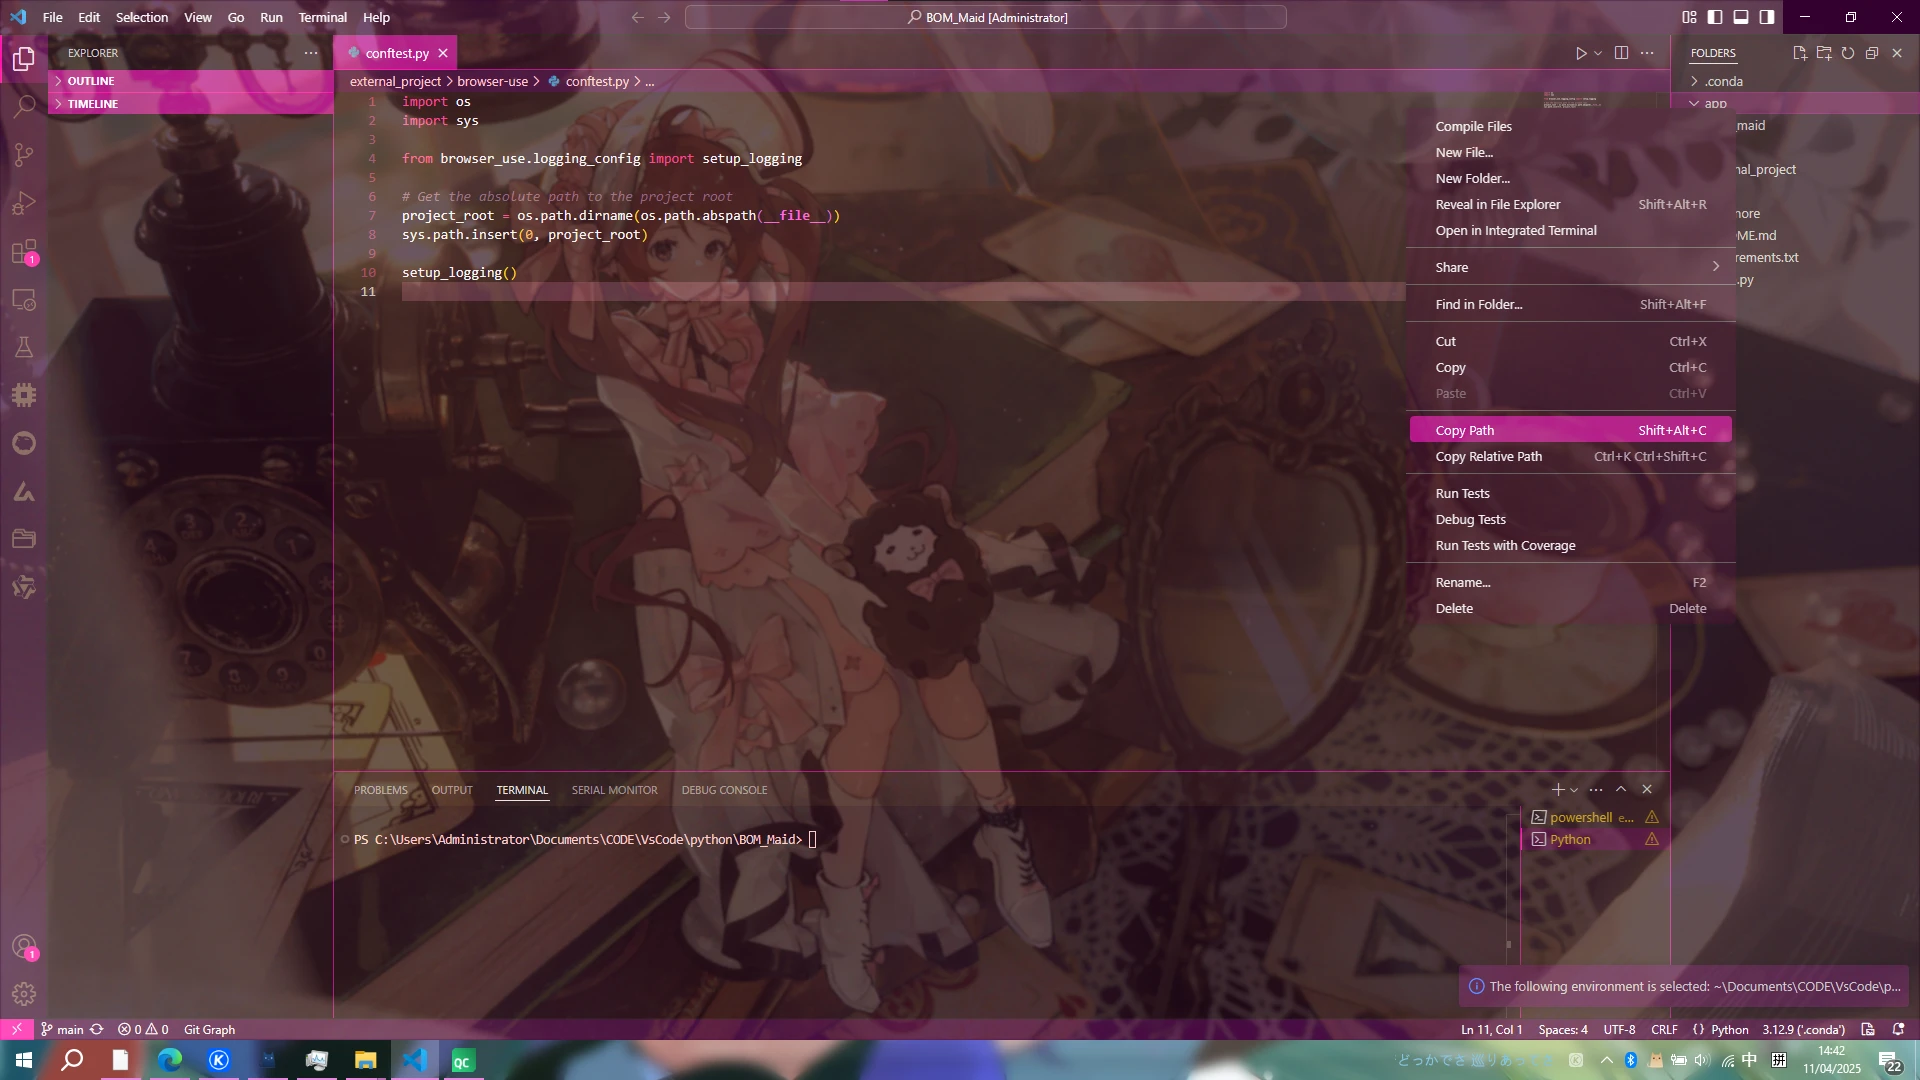Click the Run Python File play button
The height and width of the screenshot is (1080, 1920).
coord(1581,53)
